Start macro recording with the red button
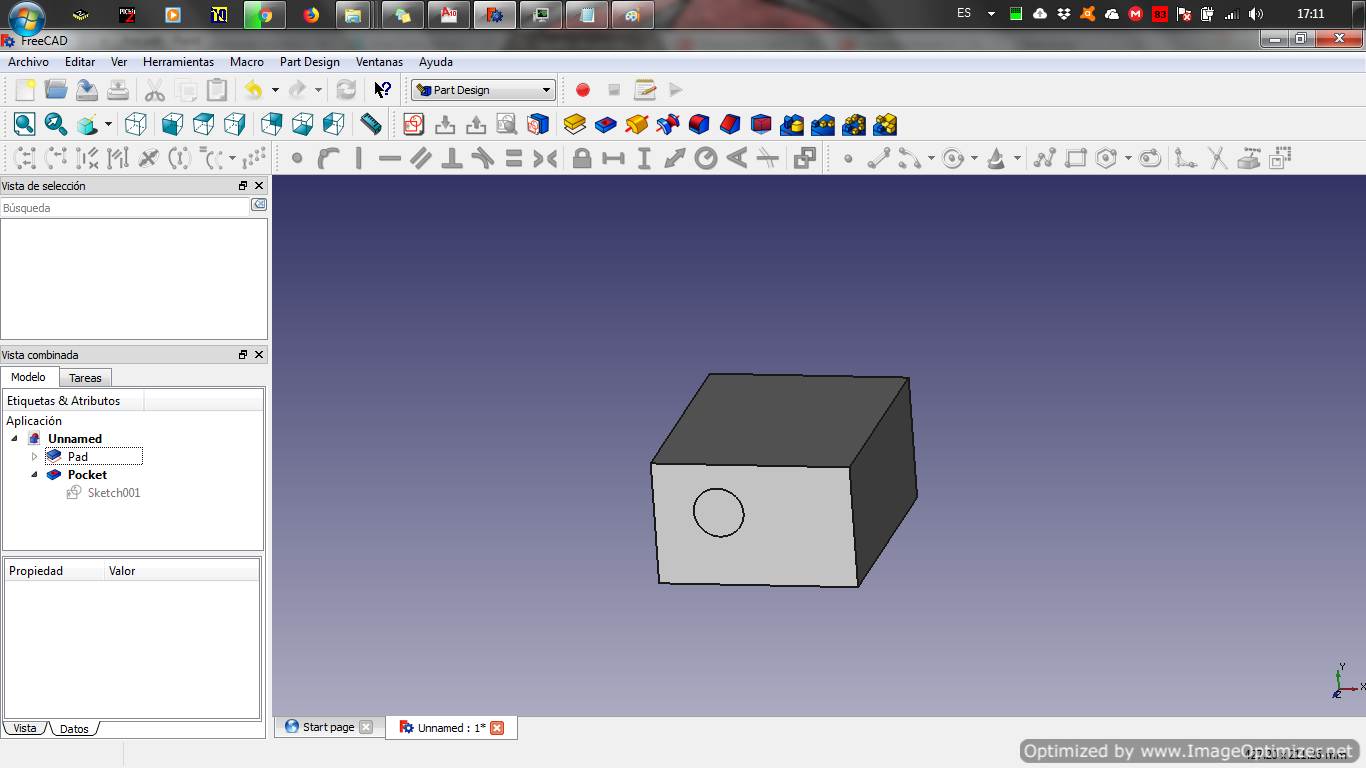This screenshot has width=1366, height=768. [x=583, y=90]
